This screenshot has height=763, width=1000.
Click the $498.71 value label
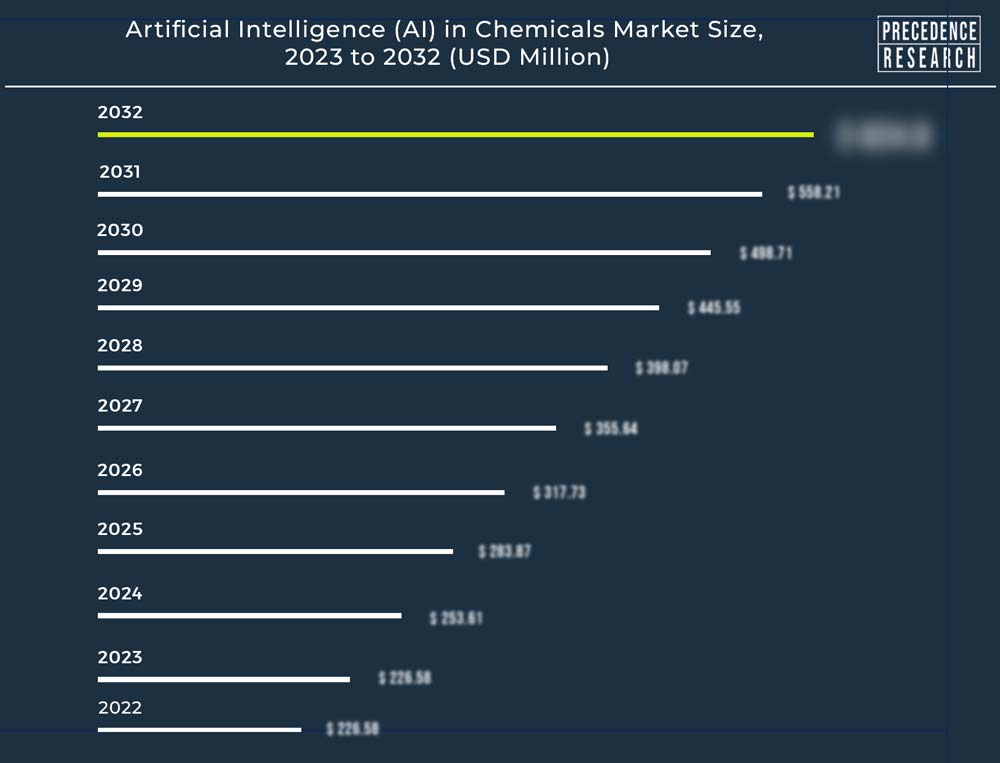click(x=765, y=253)
